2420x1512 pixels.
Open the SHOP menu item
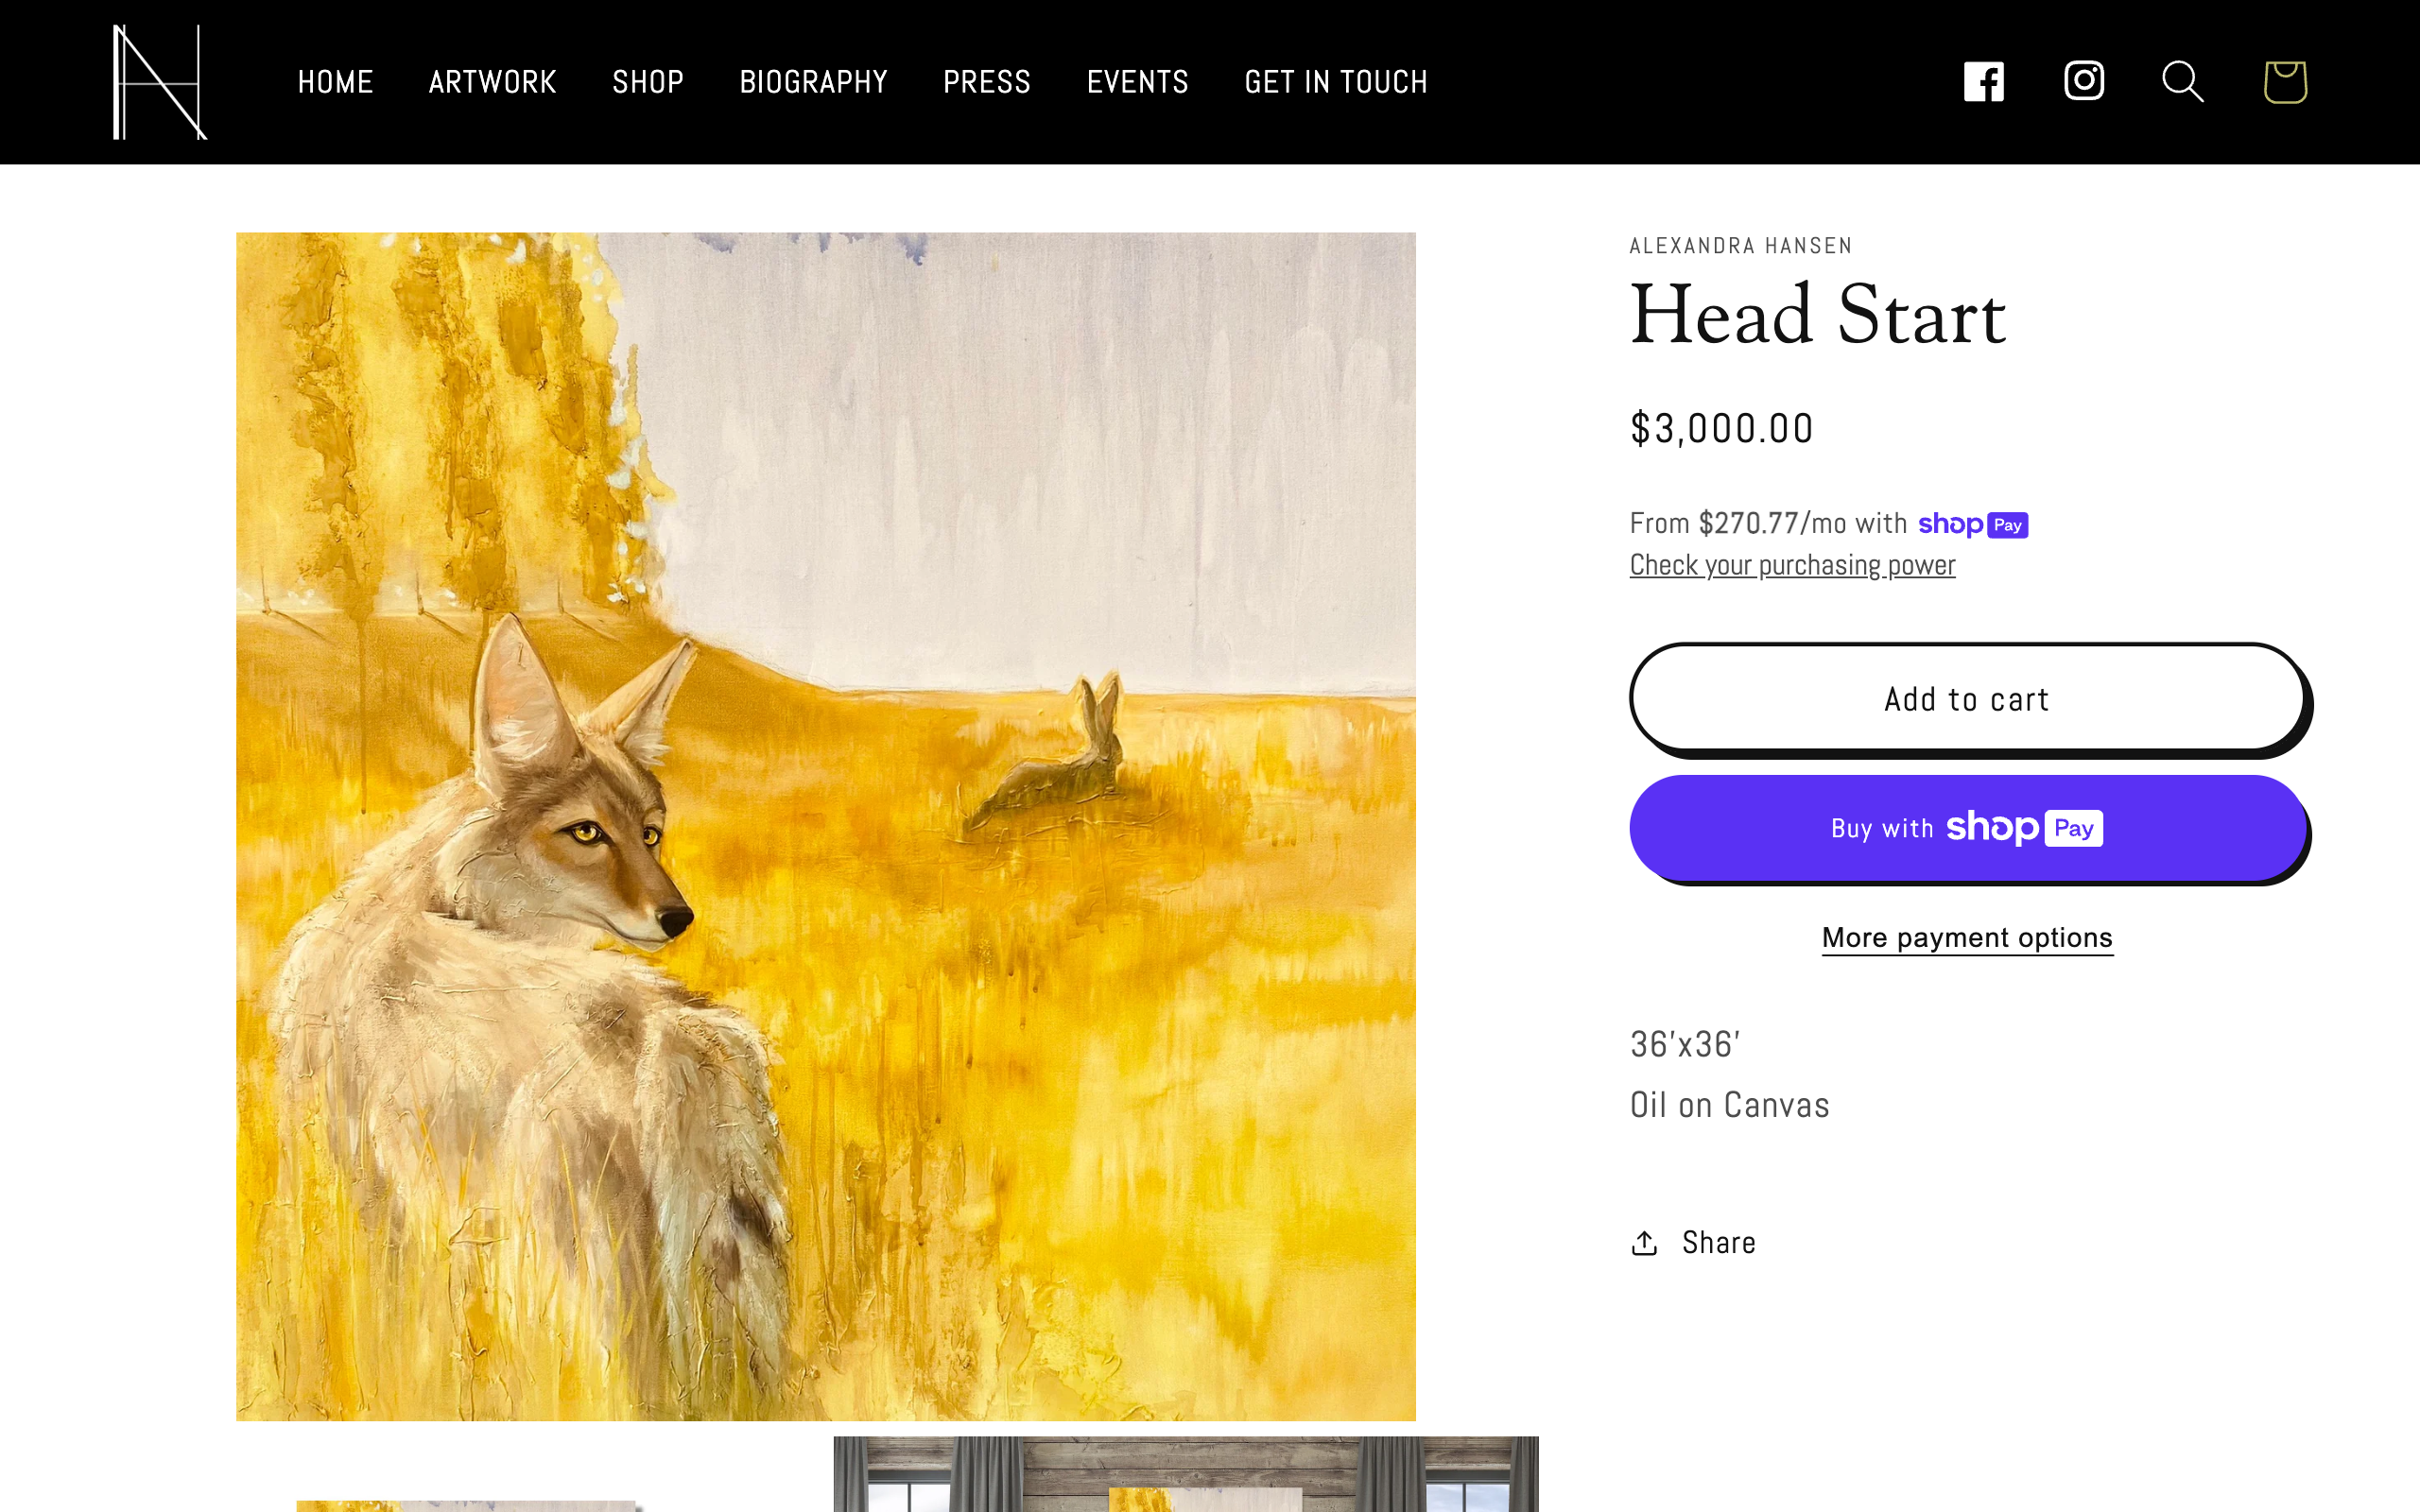click(648, 82)
